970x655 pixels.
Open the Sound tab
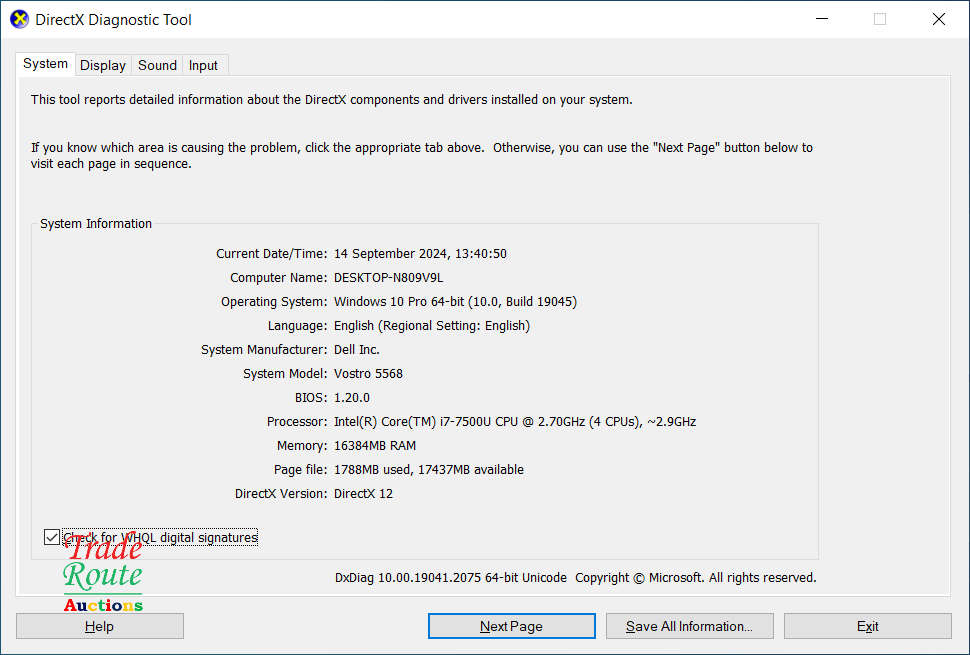coord(156,65)
